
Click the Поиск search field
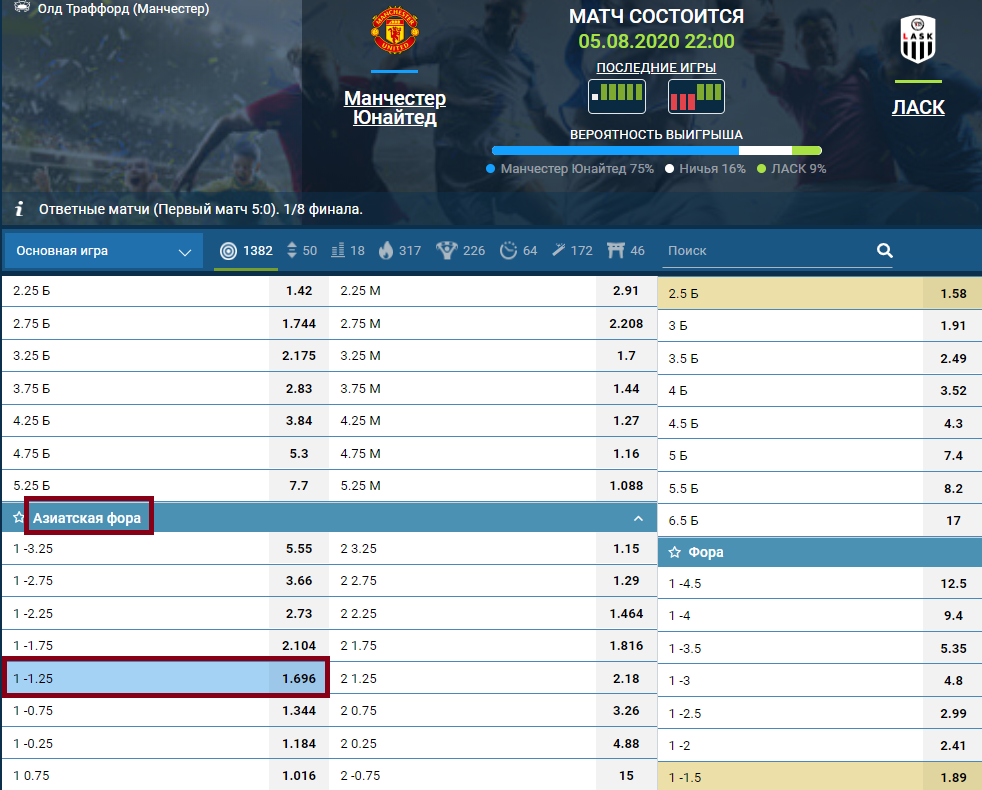point(765,251)
